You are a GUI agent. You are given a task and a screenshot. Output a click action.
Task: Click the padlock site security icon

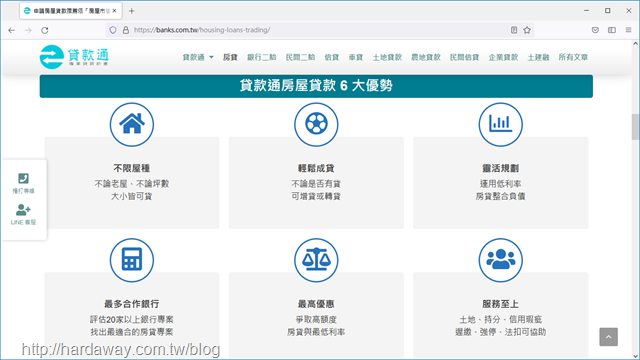(126, 30)
